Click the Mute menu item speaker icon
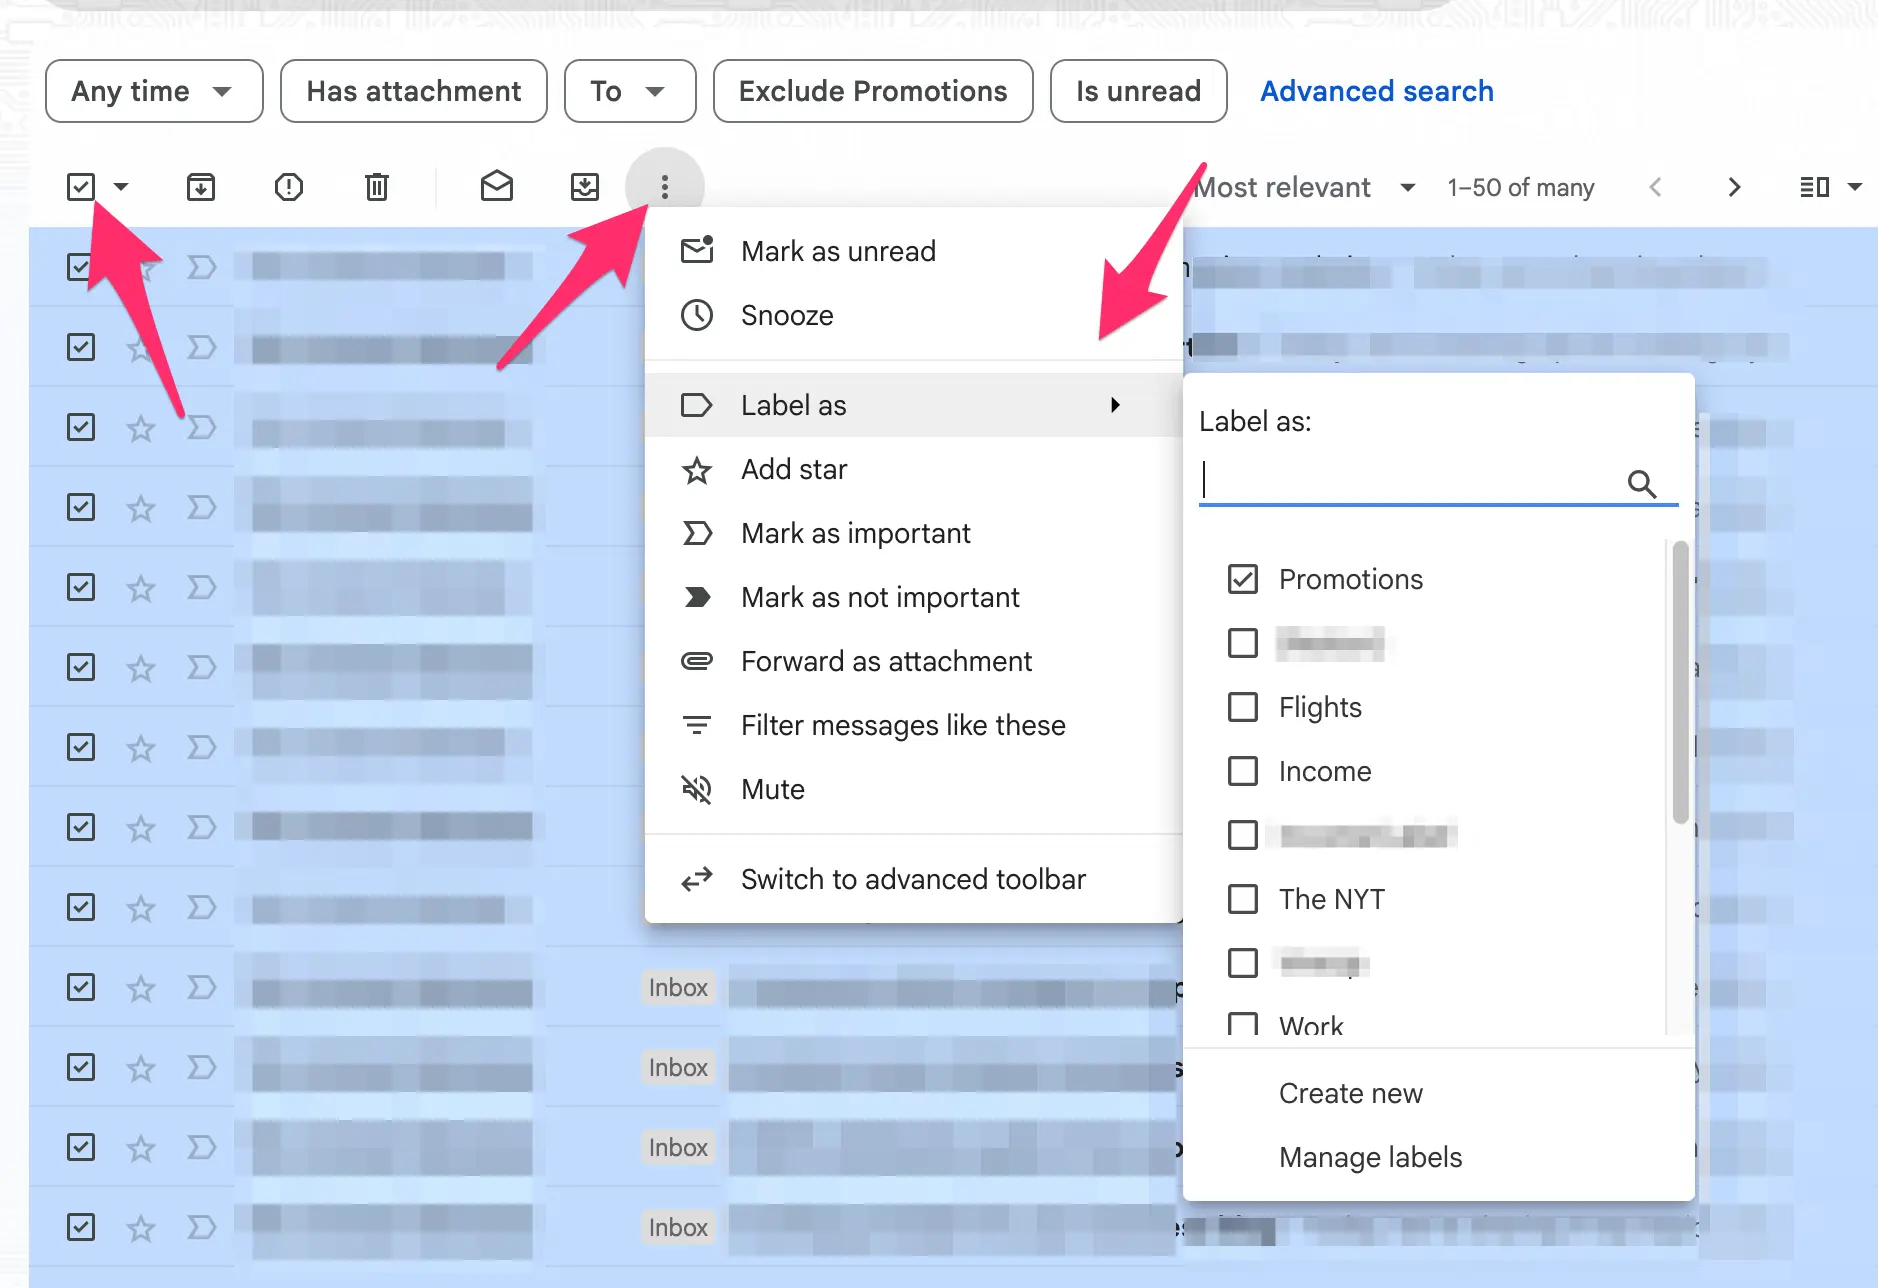This screenshot has height=1288, width=1878. click(x=697, y=789)
